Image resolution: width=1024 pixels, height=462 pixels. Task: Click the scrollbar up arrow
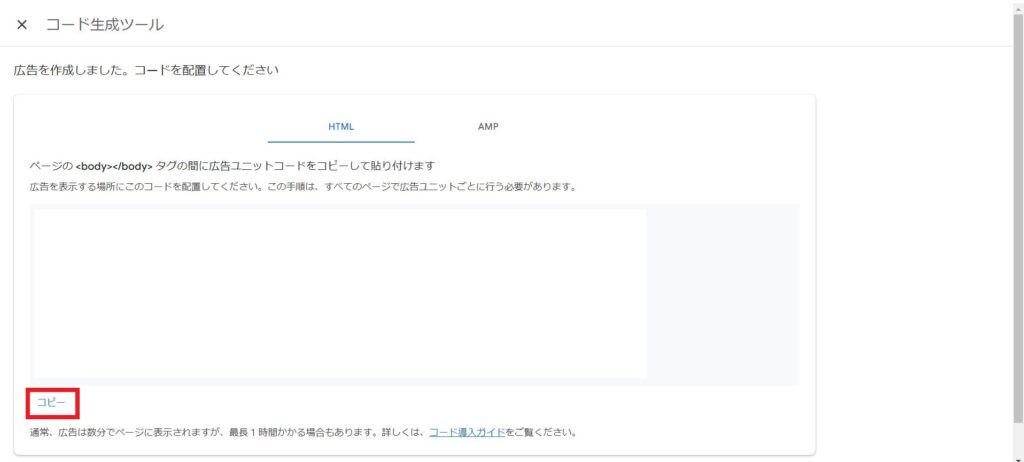point(1017,6)
